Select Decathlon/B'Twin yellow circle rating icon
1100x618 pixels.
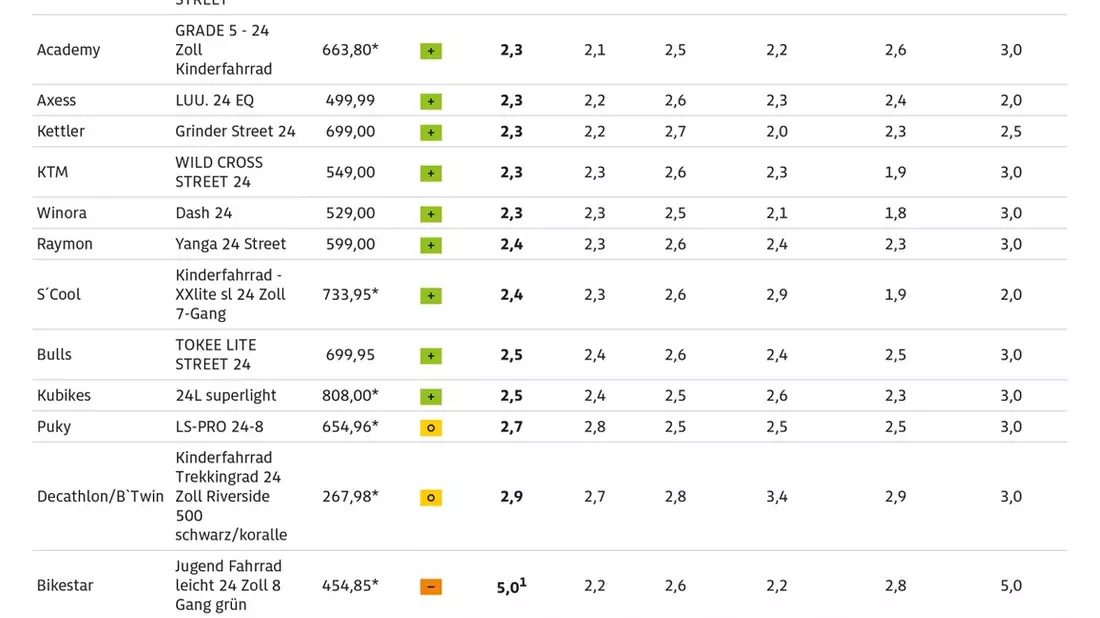coord(431,497)
